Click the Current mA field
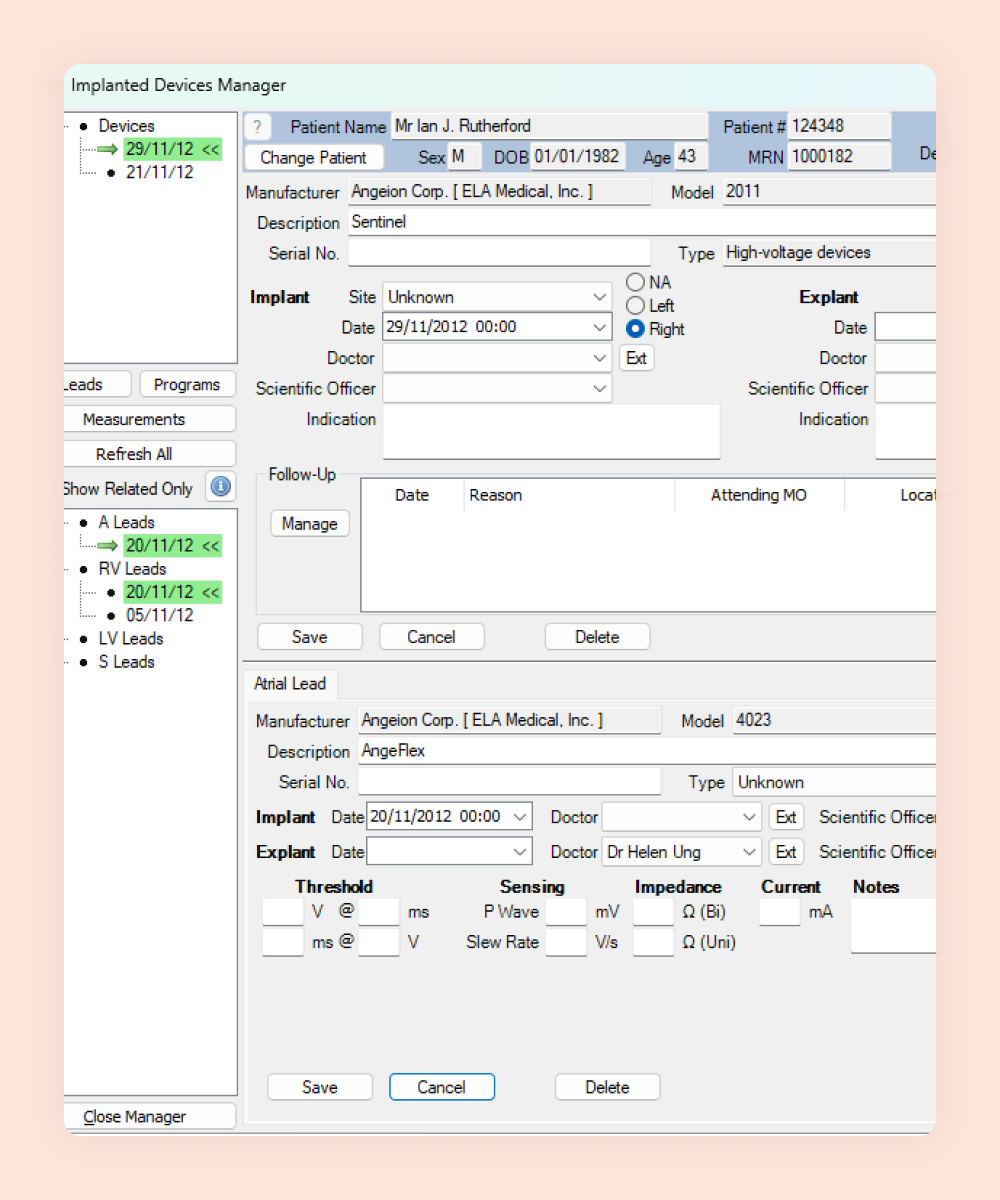 tap(780, 912)
